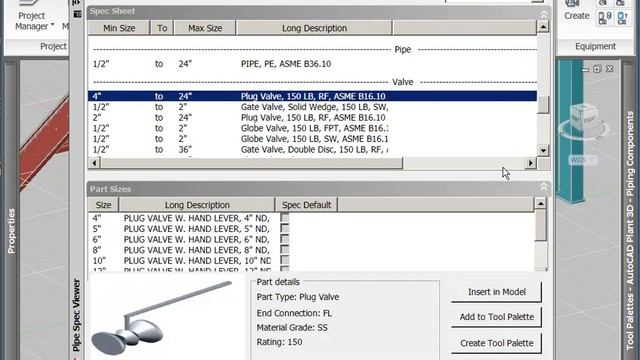The width and height of the screenshot is (640, 360).
Task: Click the Insert in Model button
Action: [x=496, y=292]
